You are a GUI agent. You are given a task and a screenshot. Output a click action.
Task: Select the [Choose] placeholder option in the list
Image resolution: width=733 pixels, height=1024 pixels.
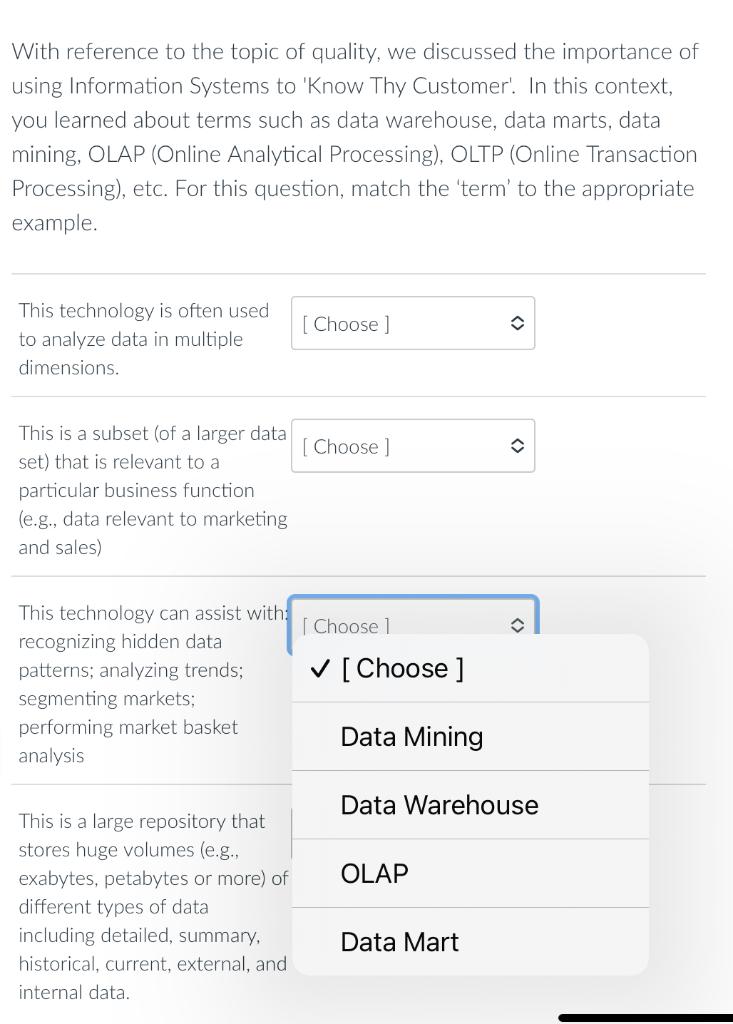402,669
